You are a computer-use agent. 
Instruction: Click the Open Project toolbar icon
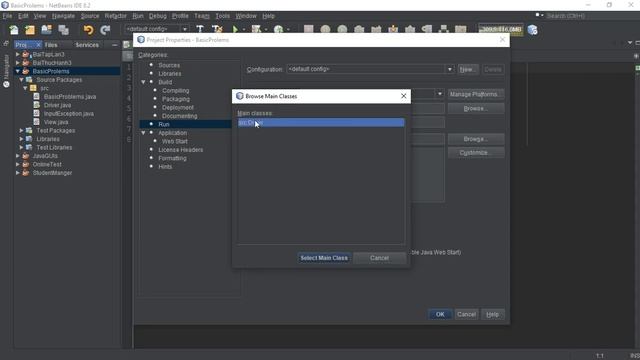pos(47,30)
